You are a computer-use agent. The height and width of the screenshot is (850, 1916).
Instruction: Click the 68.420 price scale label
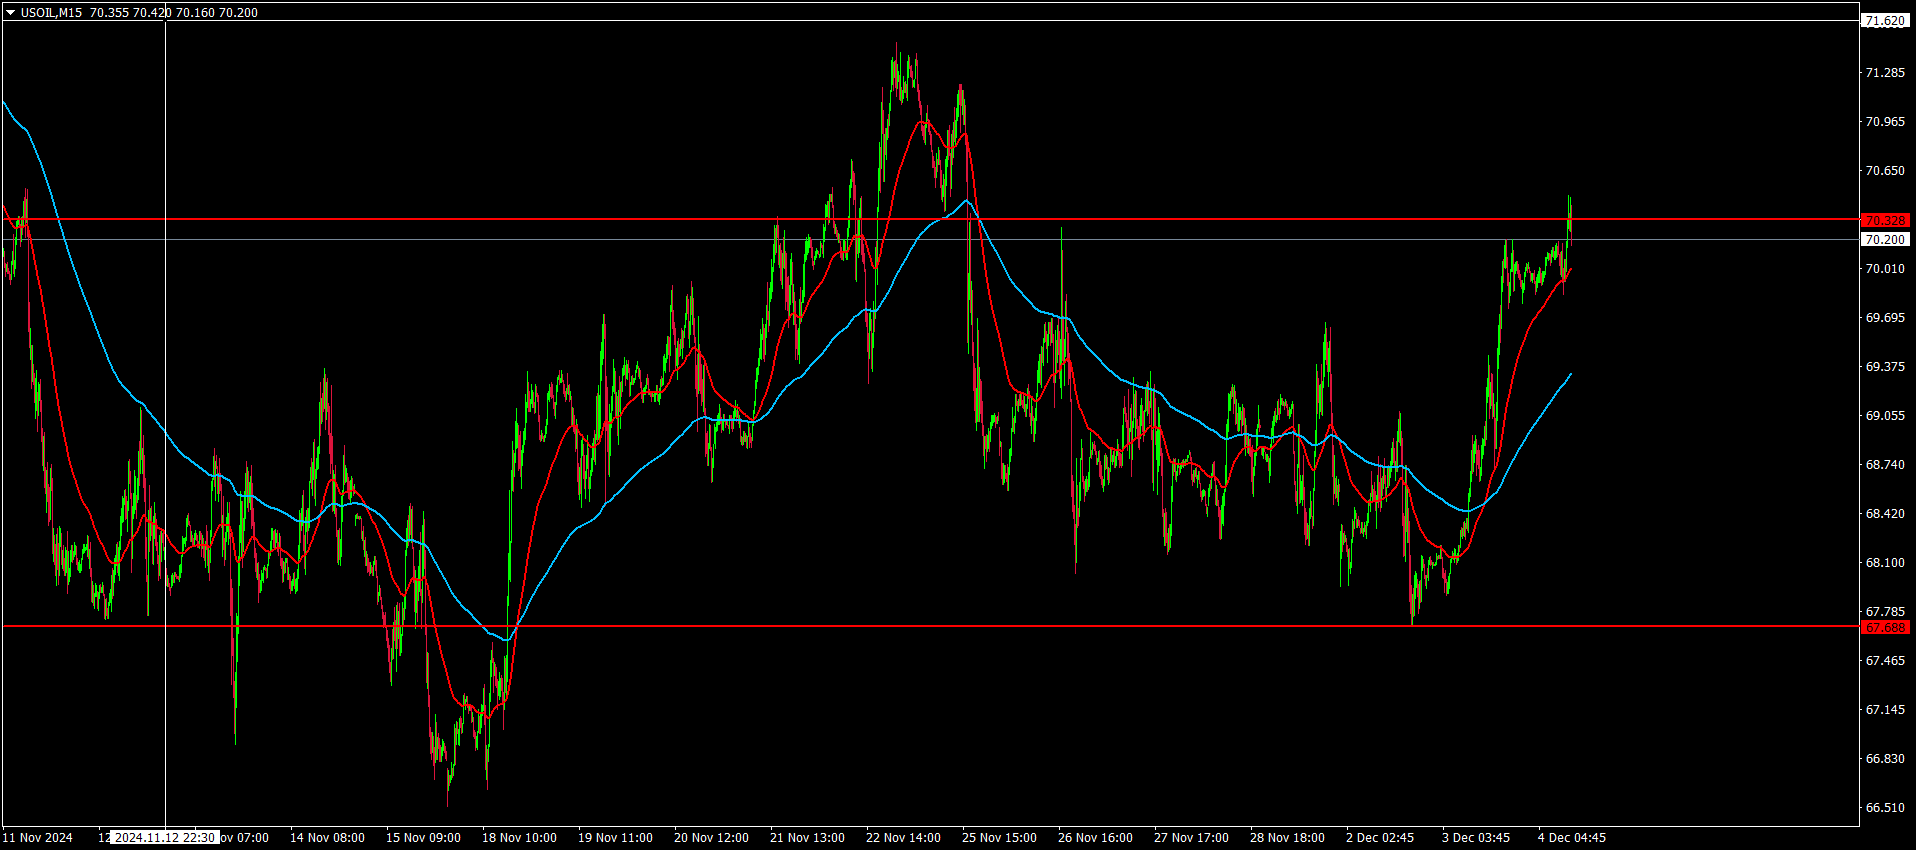click(1885, 514)
